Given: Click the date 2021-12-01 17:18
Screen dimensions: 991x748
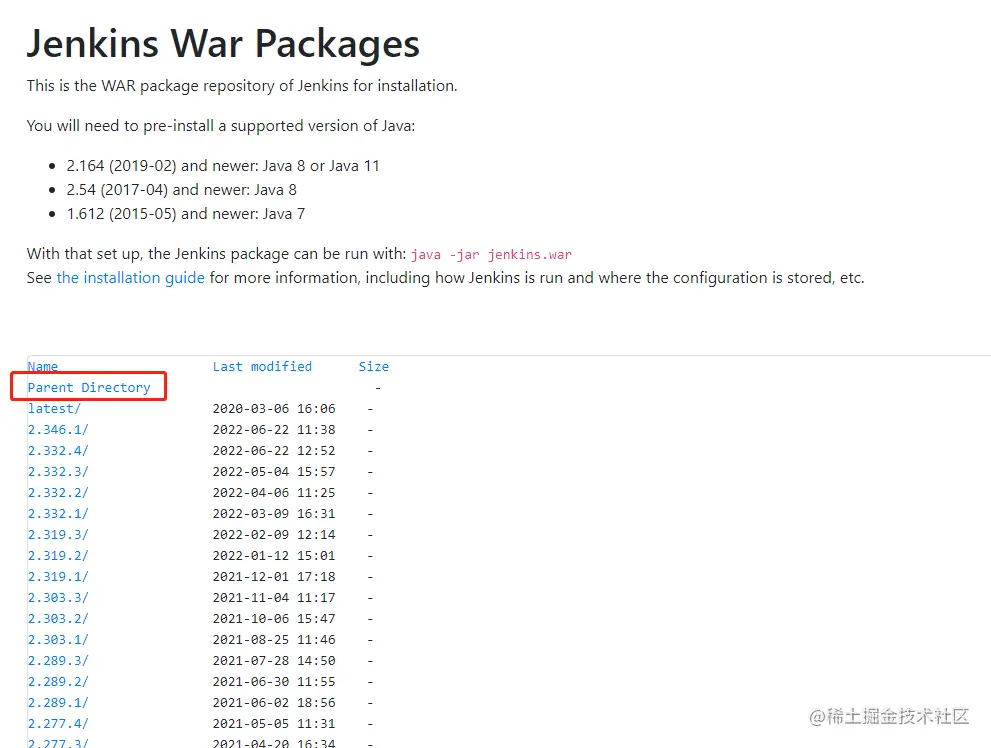Looking at the screenshot, I should tap(274, 576).
